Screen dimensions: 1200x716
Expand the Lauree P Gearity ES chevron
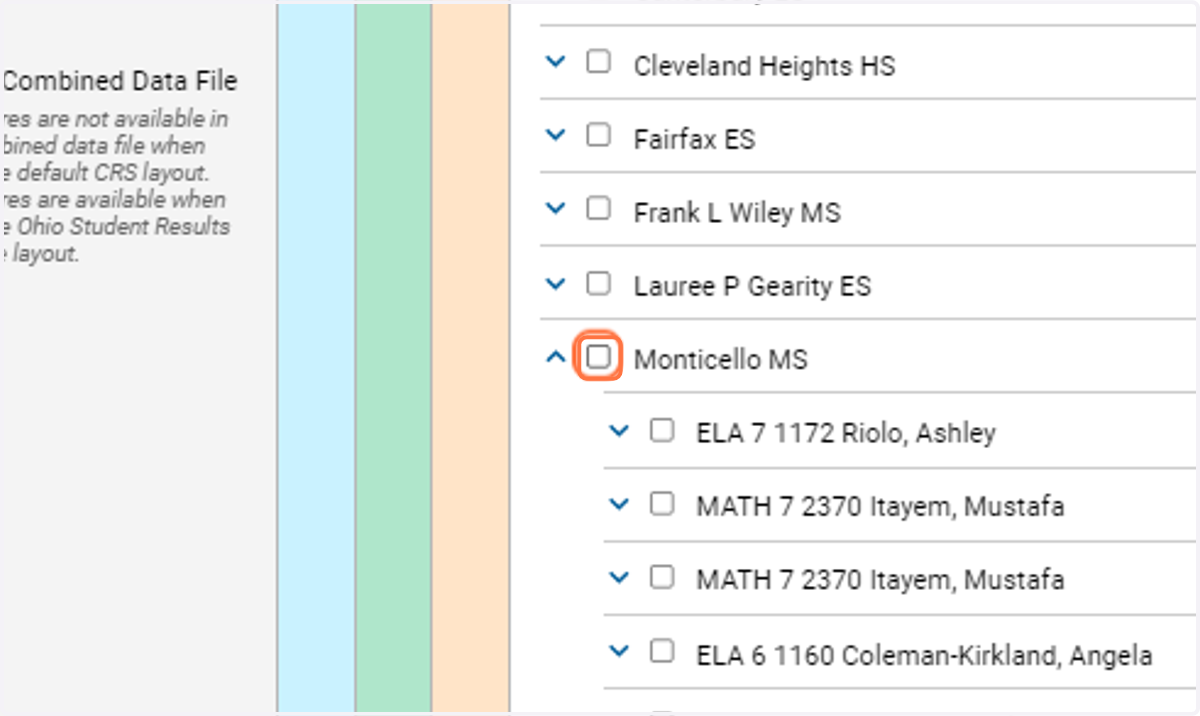click(x=555, y=283)
